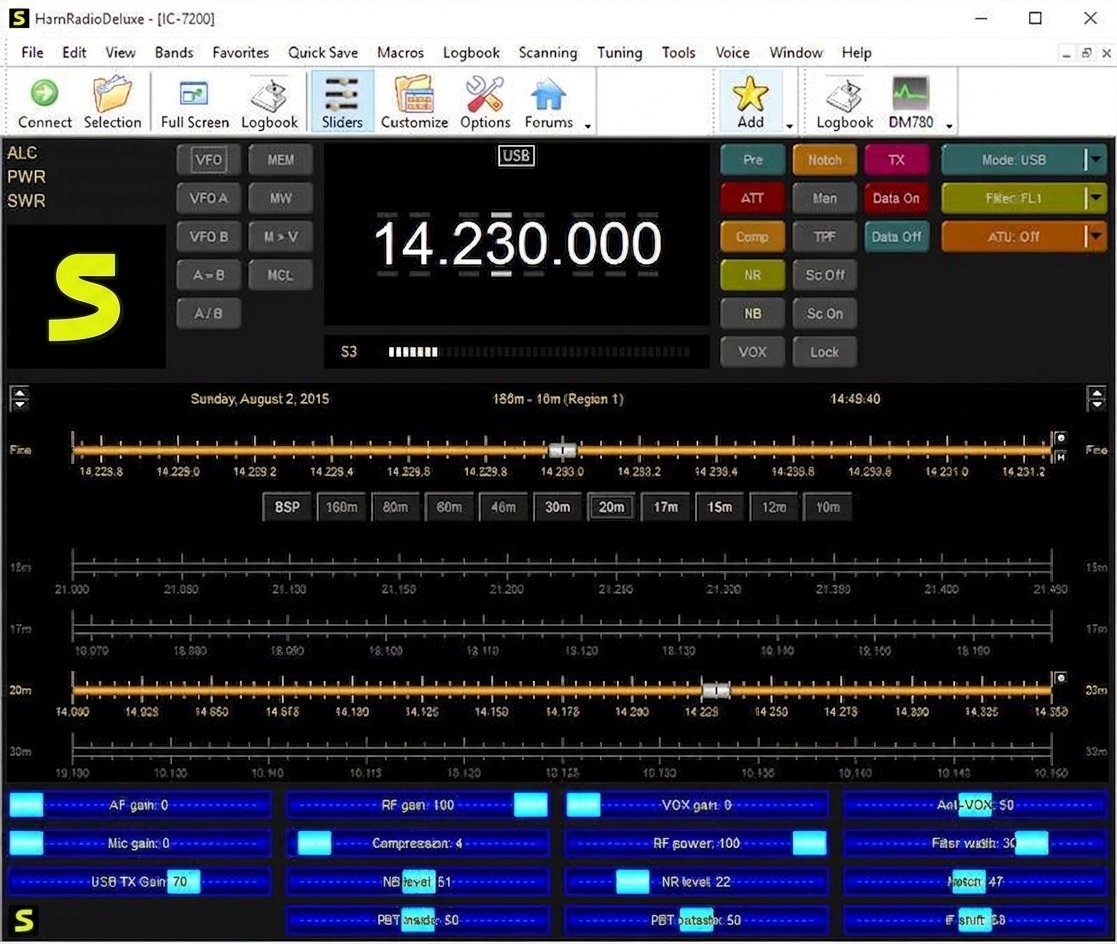The width and height of the screenshot is (1117, 944).
Task: Adjust the USB TX Gain slider
Action: pos(138,882)
